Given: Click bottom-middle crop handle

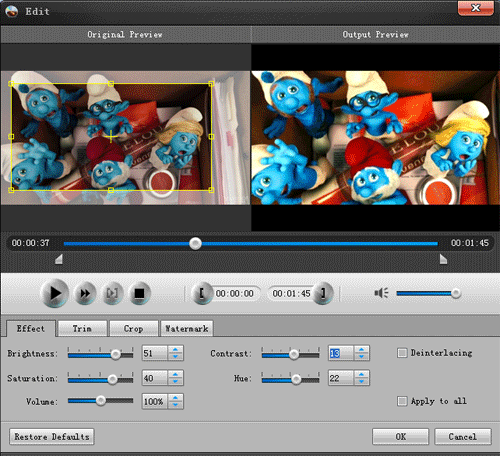Looking at the screenshot, I should pos(111,190).
